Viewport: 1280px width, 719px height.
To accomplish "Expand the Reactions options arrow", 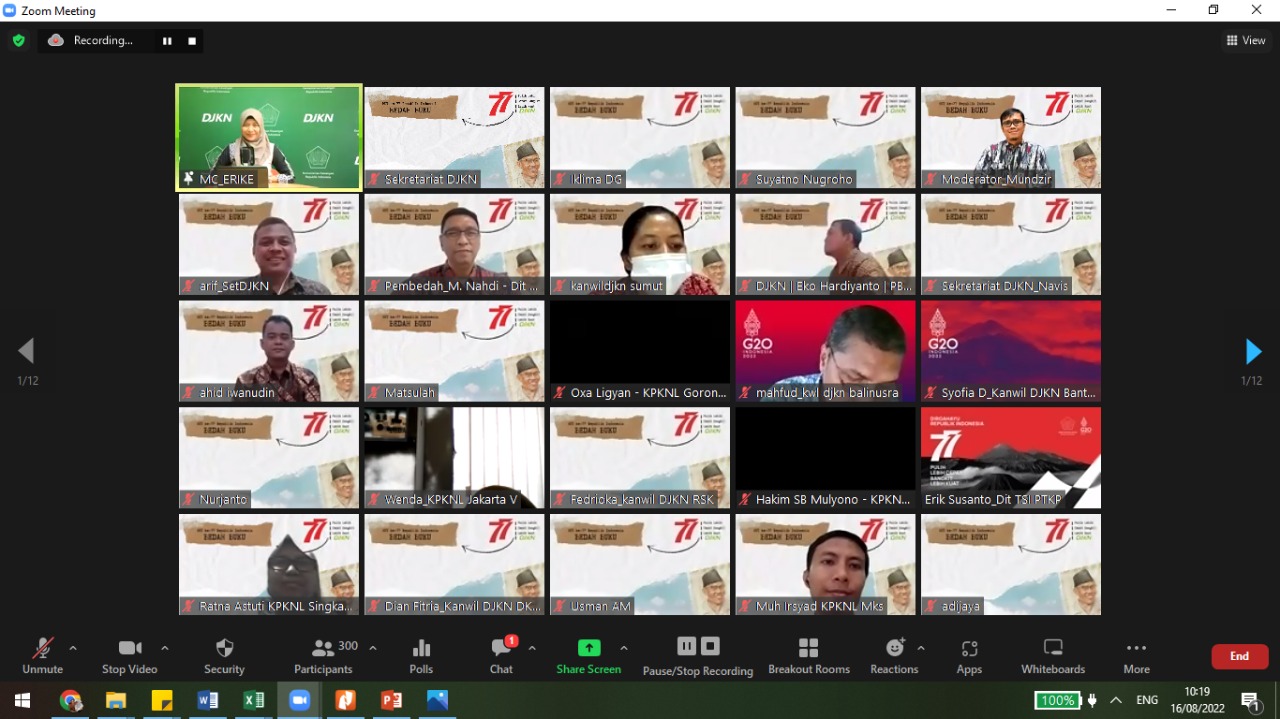I will [x=921, y=648].
